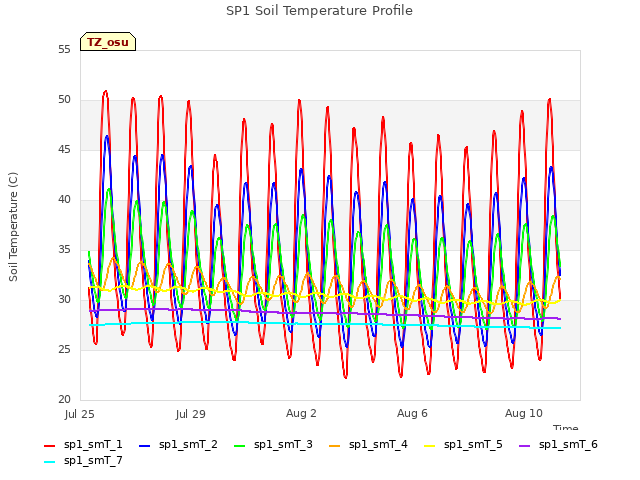This screenshot has height=480, width=640.
Task: Click the Jul 29 x-axis tick label
Action: click(191, 414)
